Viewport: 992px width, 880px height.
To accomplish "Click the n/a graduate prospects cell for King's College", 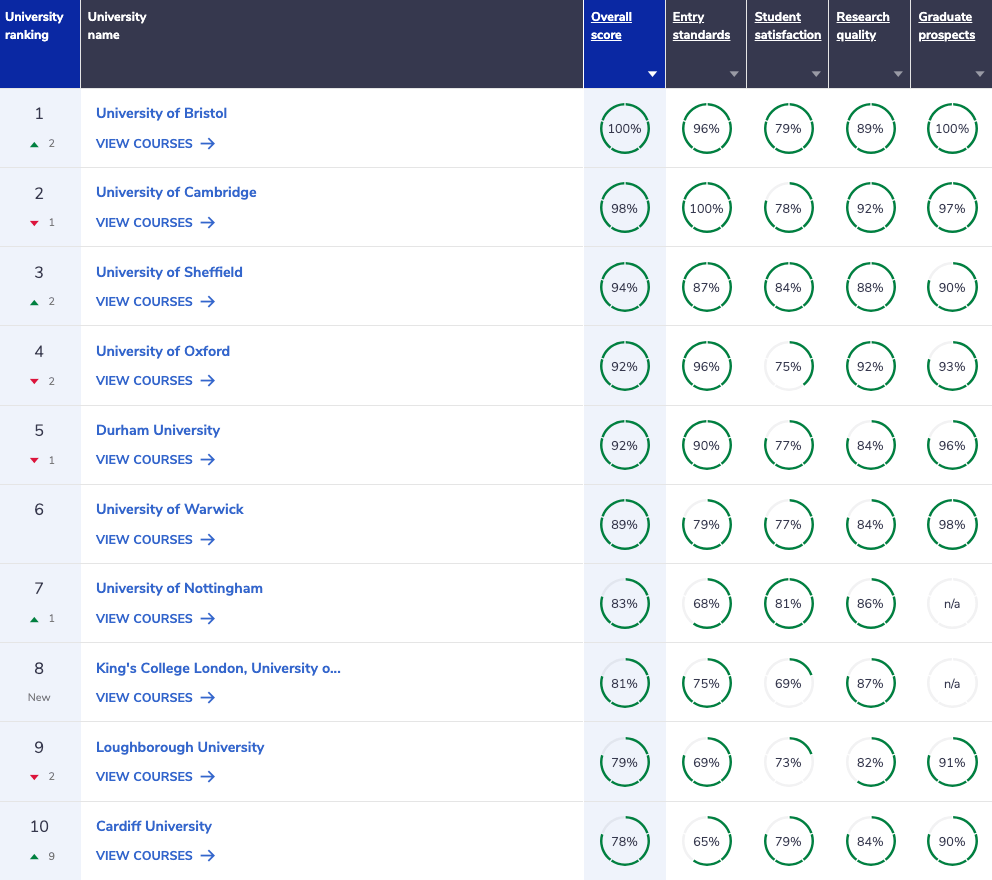I will point(951,682).
